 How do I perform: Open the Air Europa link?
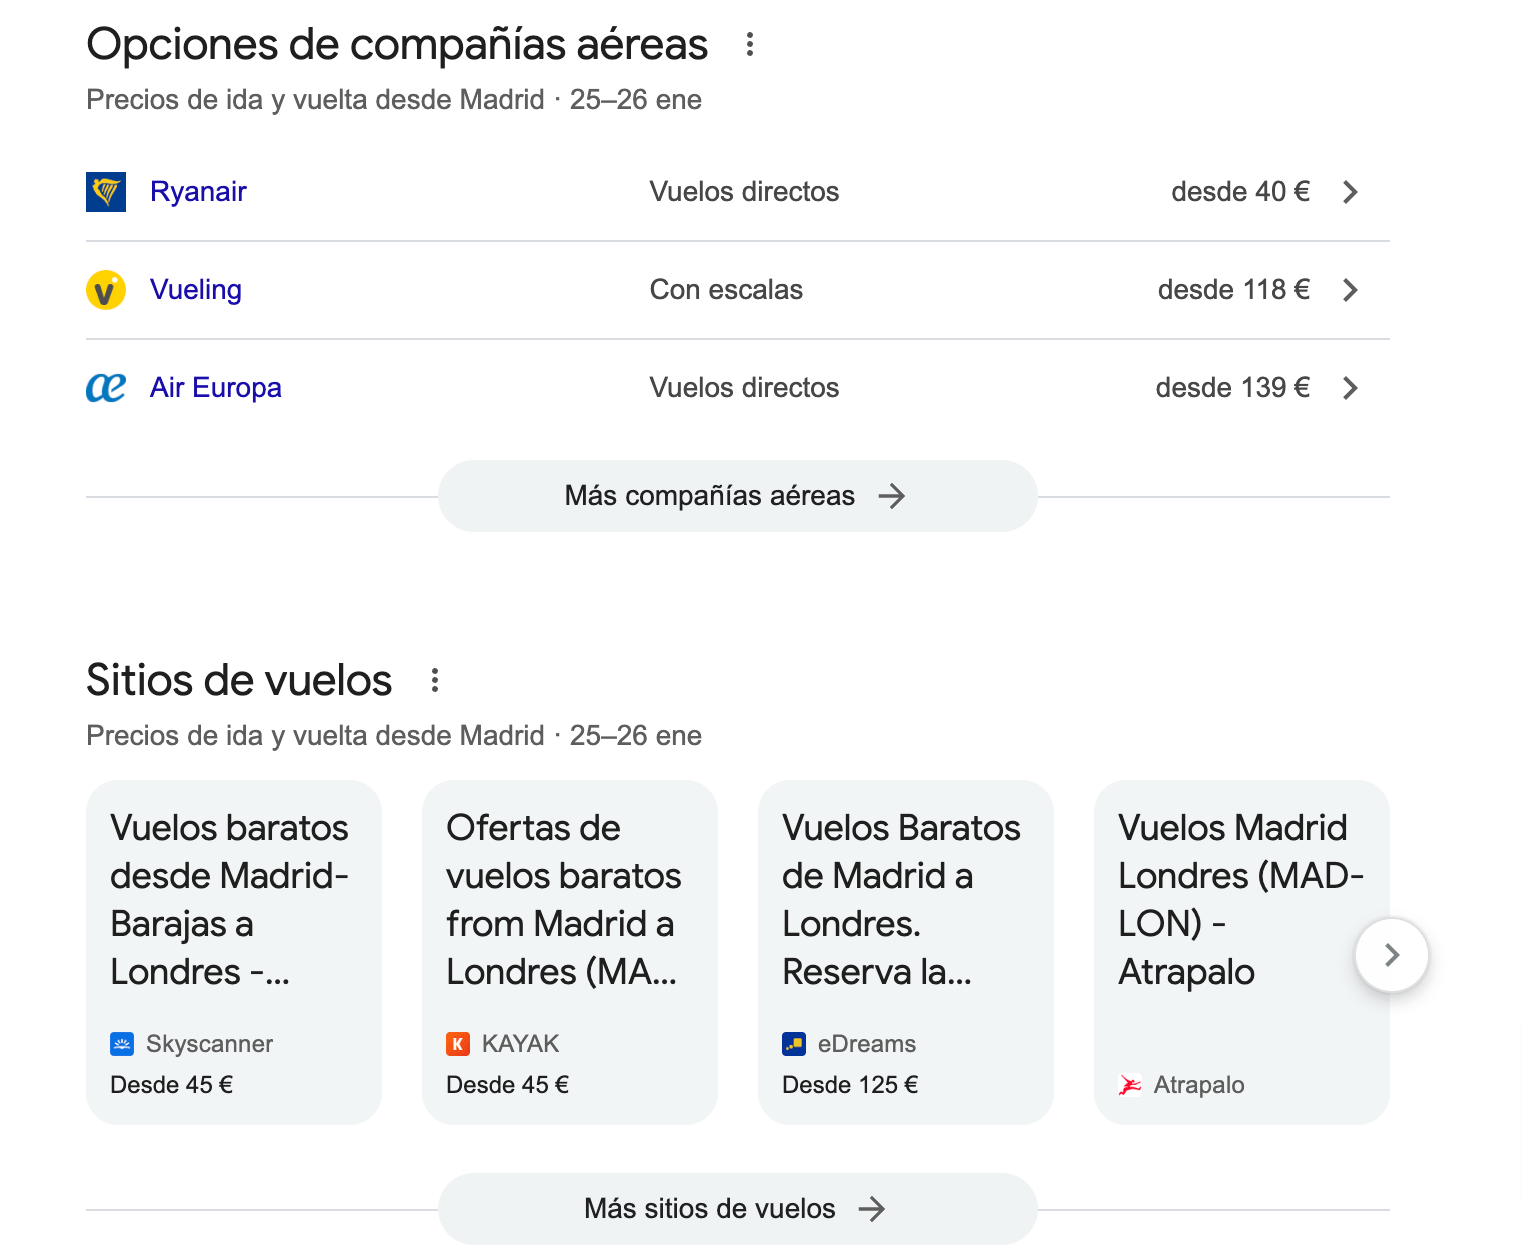coord(216,388)
